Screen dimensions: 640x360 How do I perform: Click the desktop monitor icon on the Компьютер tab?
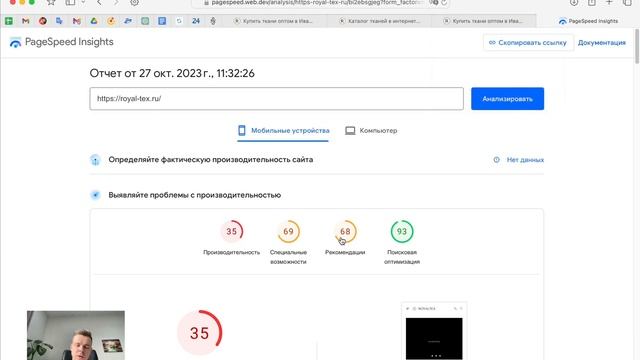[x=350, y=131]
